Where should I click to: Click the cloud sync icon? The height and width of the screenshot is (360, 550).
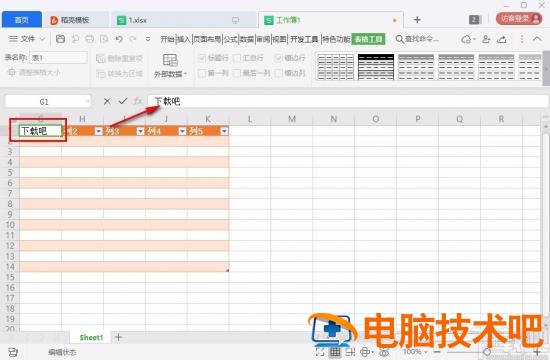[x=466, y=39]
